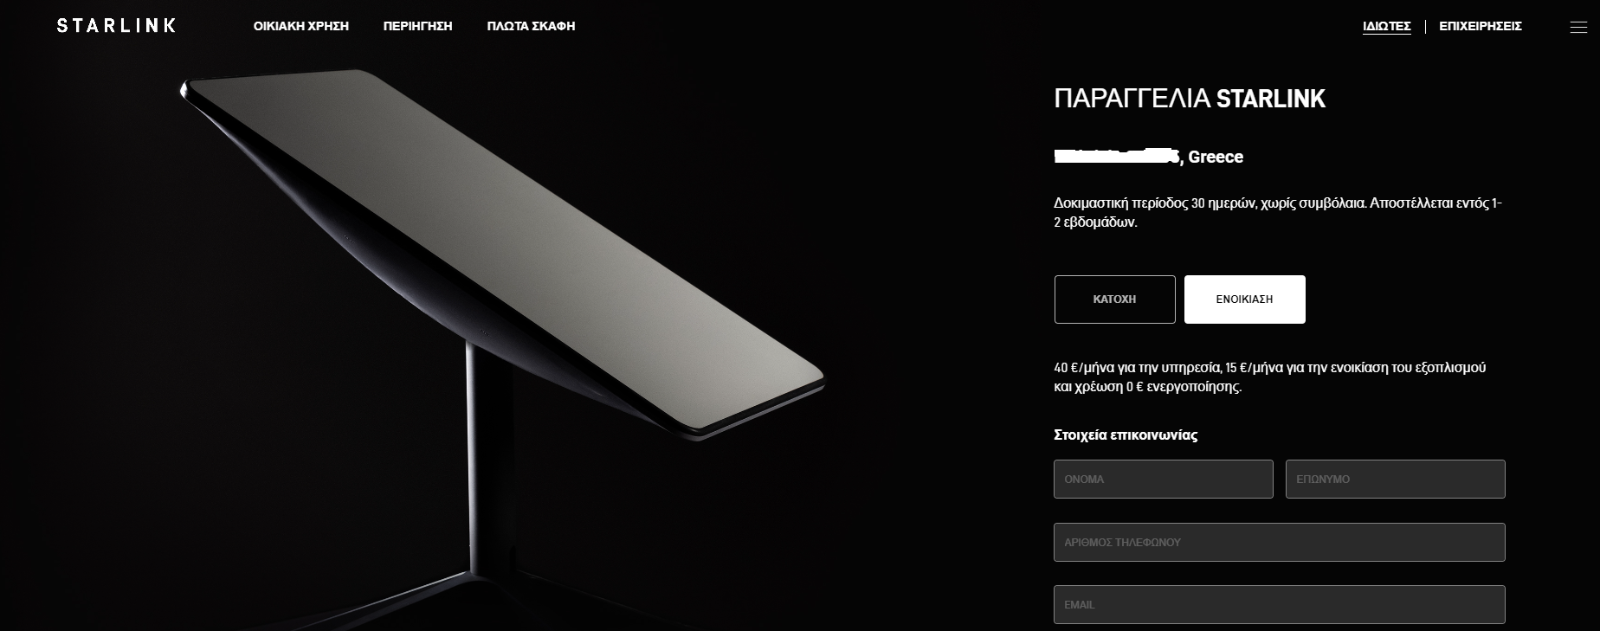The height and width of the screenshot is (631, 1600).
Task: Click the service address ending in Greece
Action: coord(1149,157)
